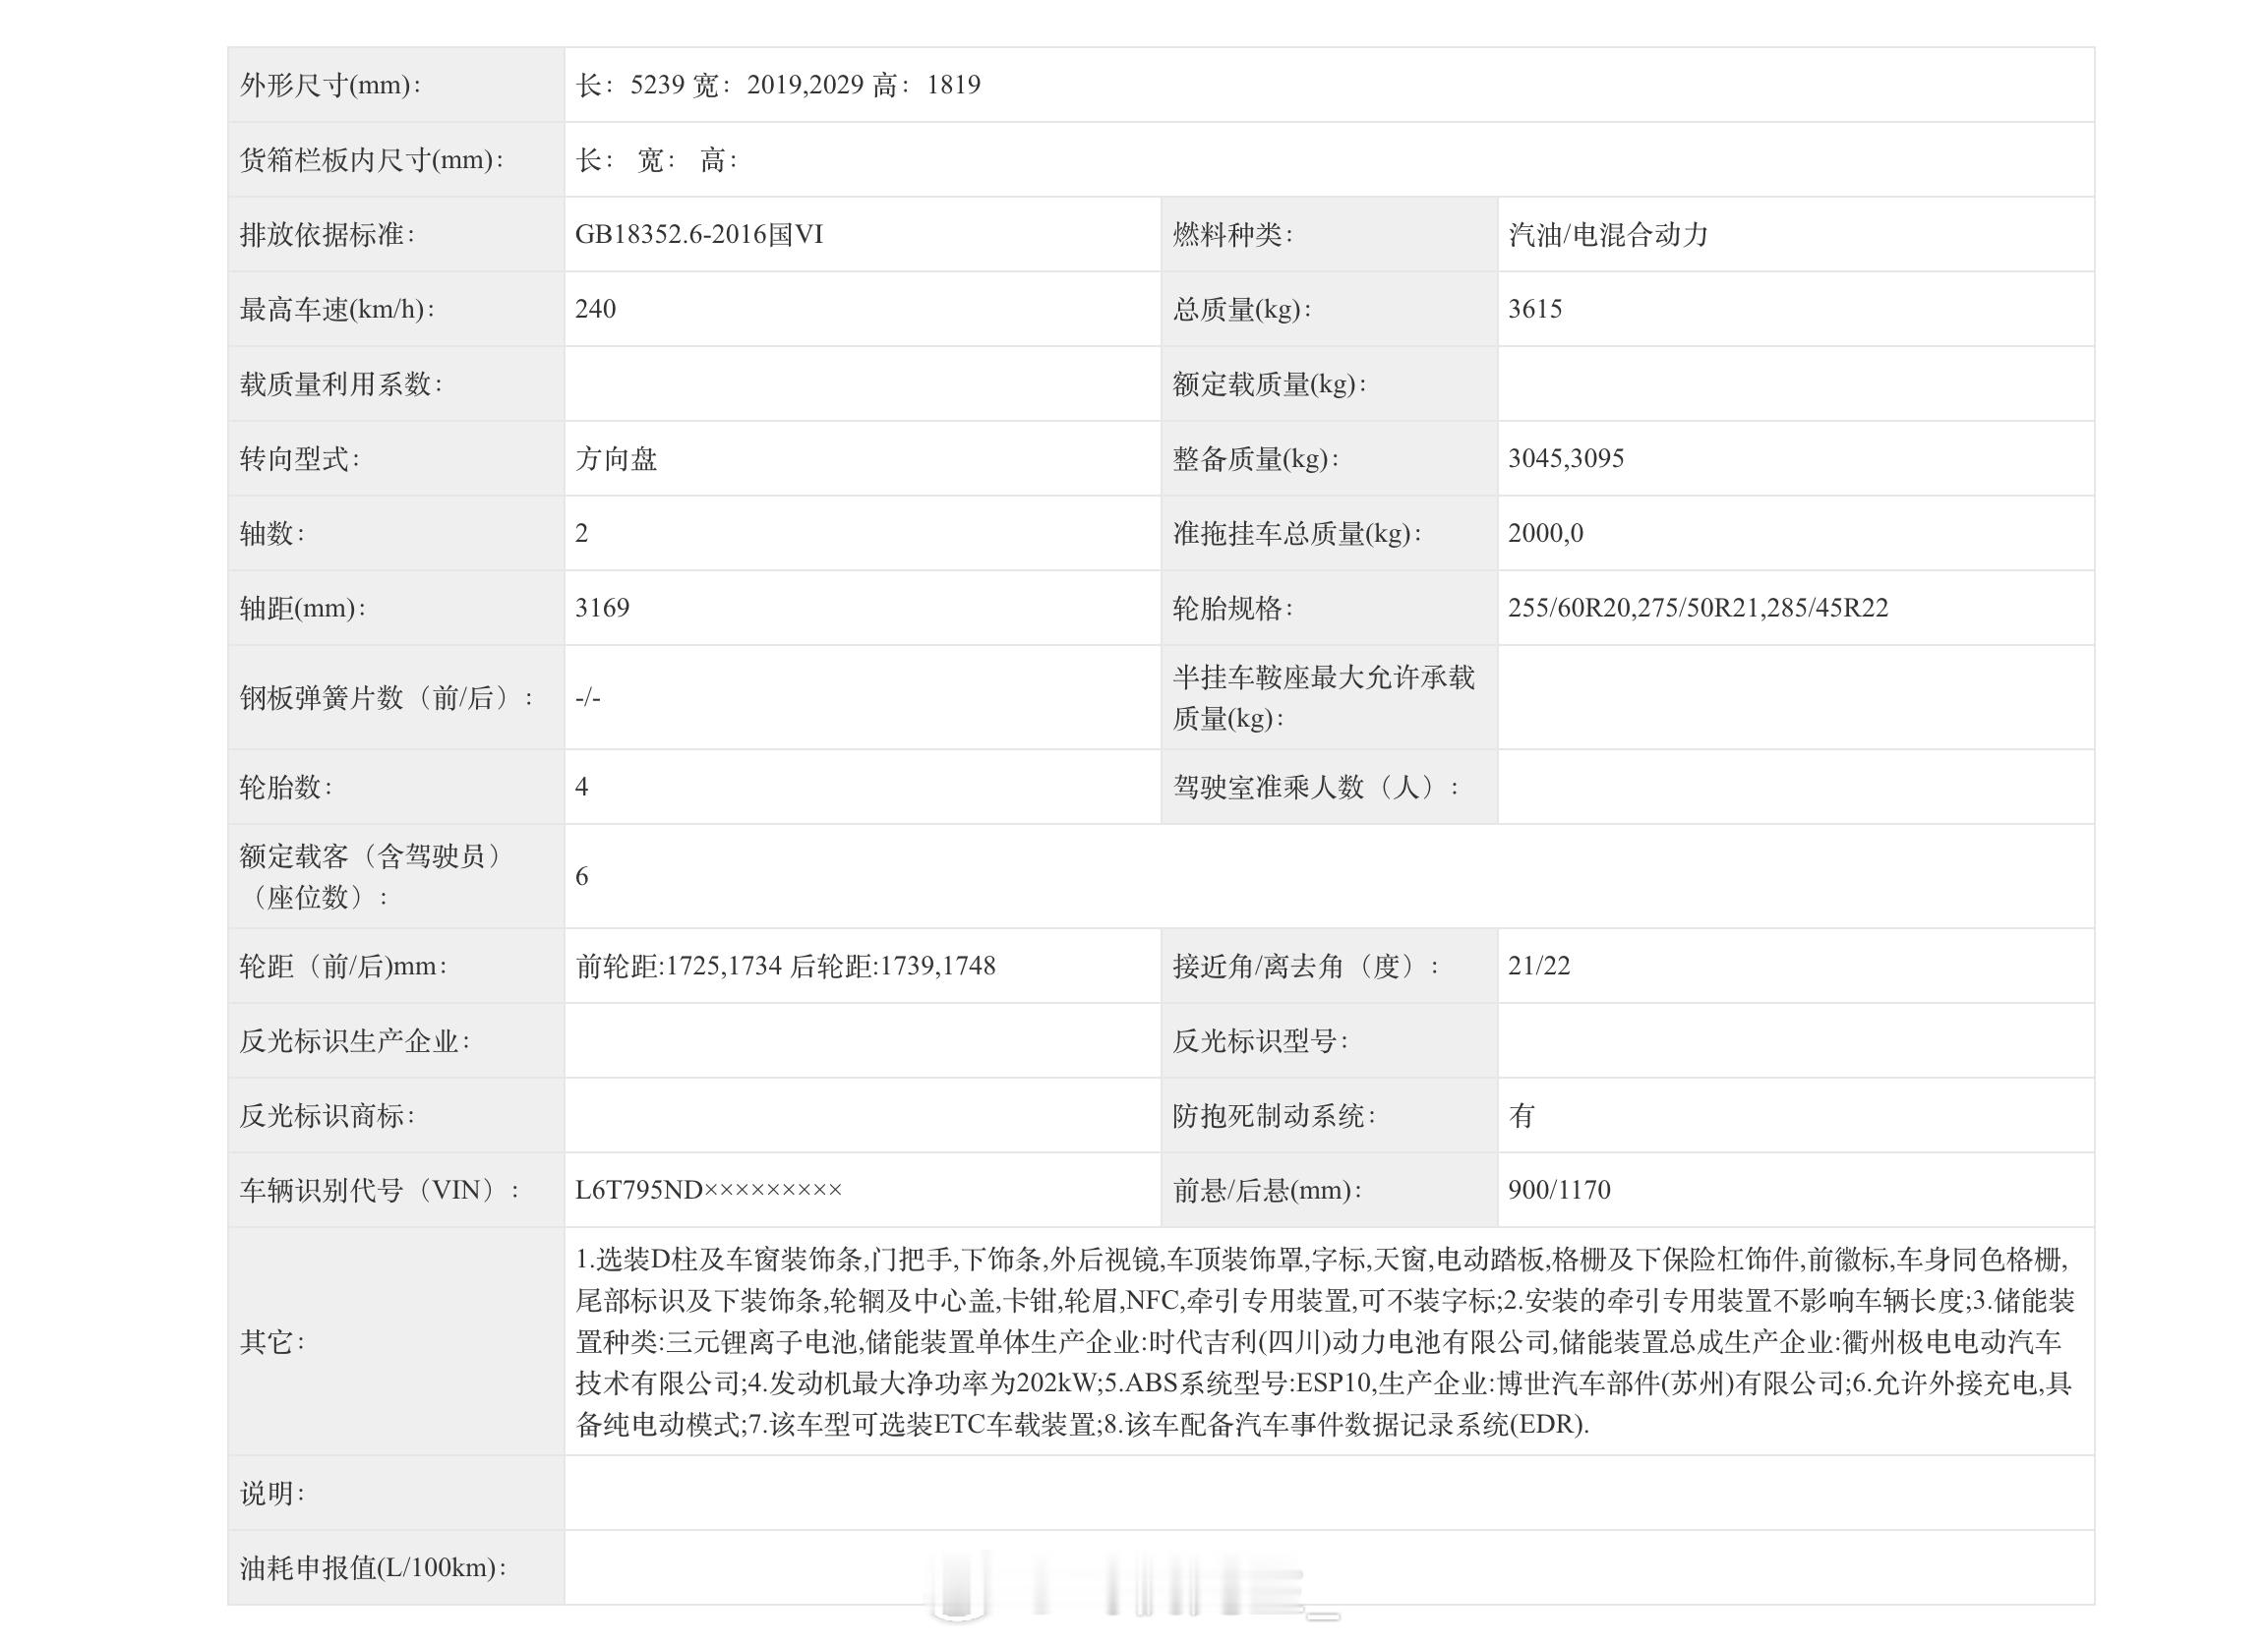
Task: Select the 前轮距:1725,1734 后轮距:1739,1748 value
Action: [785, 966]
